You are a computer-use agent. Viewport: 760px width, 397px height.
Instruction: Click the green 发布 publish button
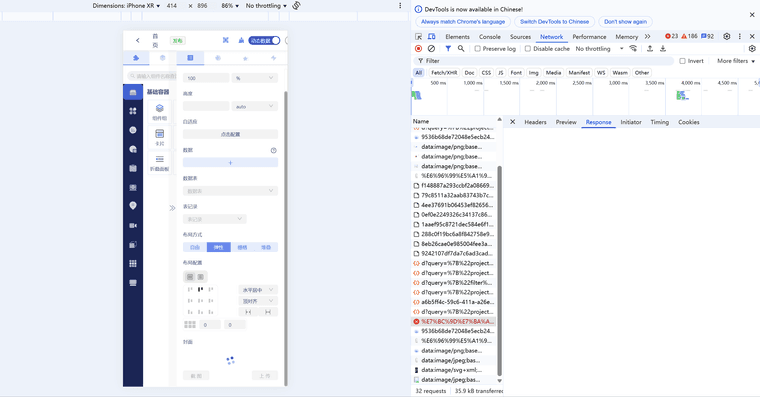(x=178, y=41)
